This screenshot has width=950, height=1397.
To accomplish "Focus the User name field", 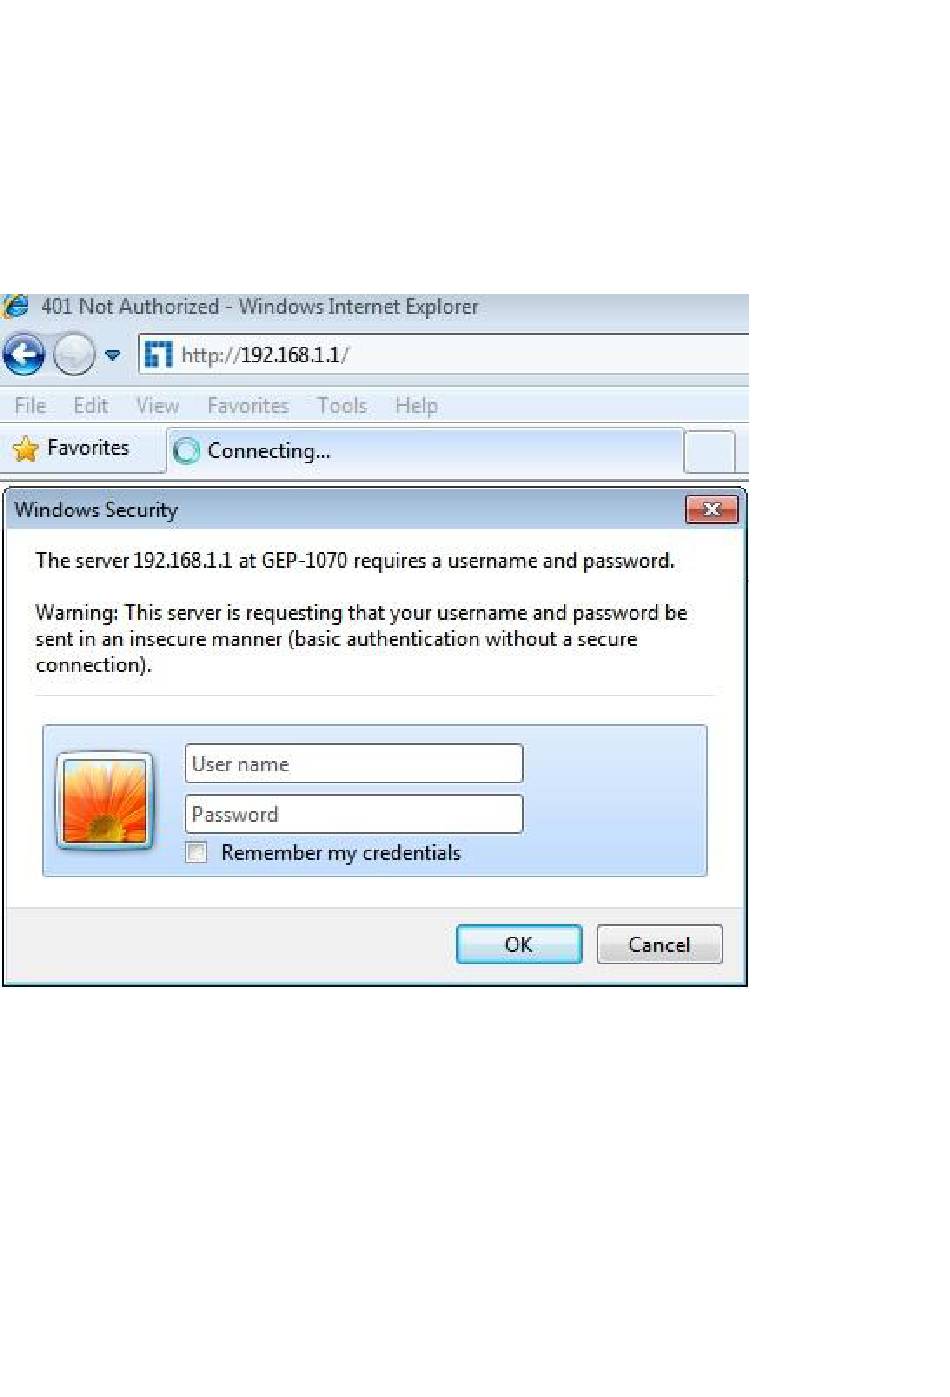I will tap(354, 764).
